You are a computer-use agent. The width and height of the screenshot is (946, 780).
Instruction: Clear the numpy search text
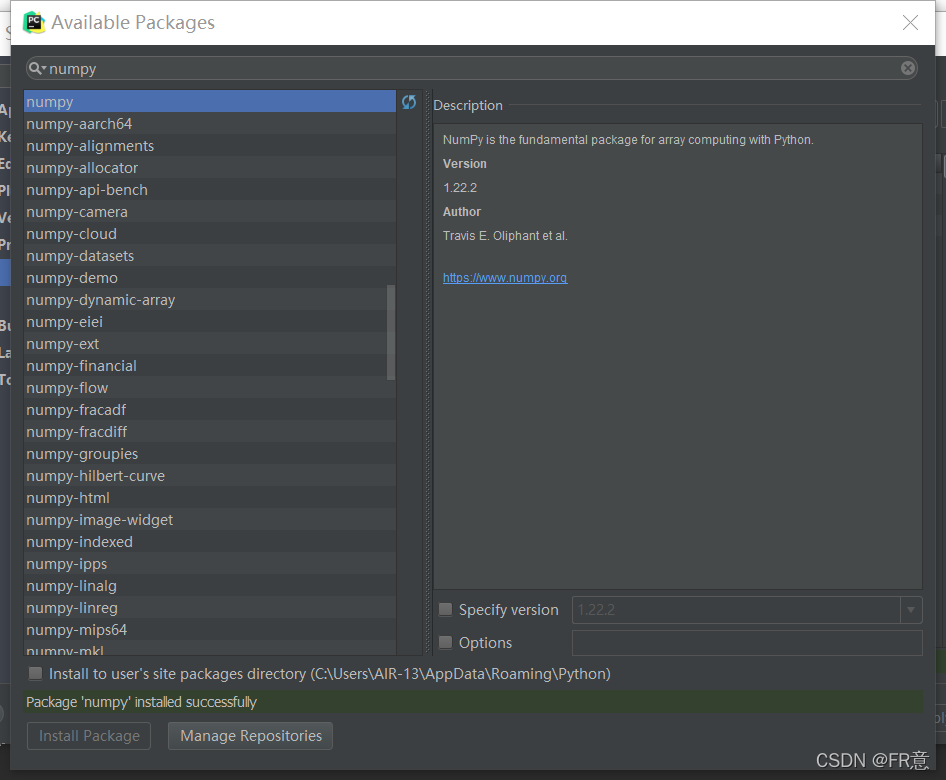click(907, 68)
